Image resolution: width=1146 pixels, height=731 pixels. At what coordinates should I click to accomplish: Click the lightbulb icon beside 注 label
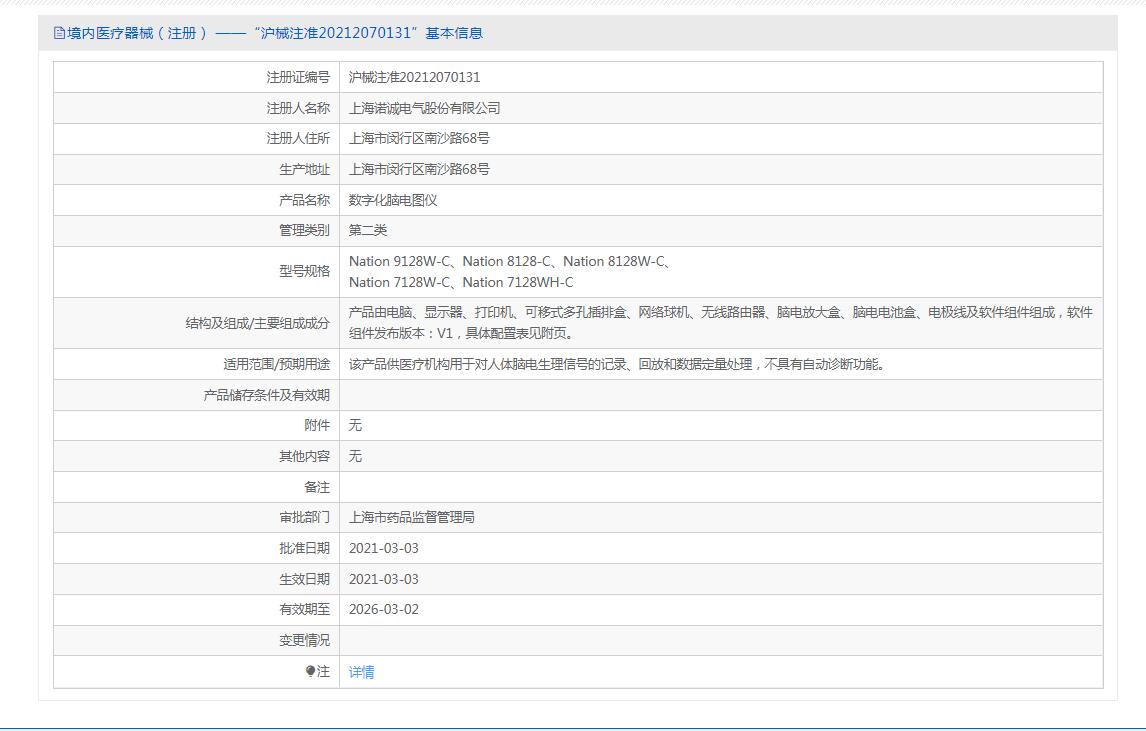(x=310, y=671)
